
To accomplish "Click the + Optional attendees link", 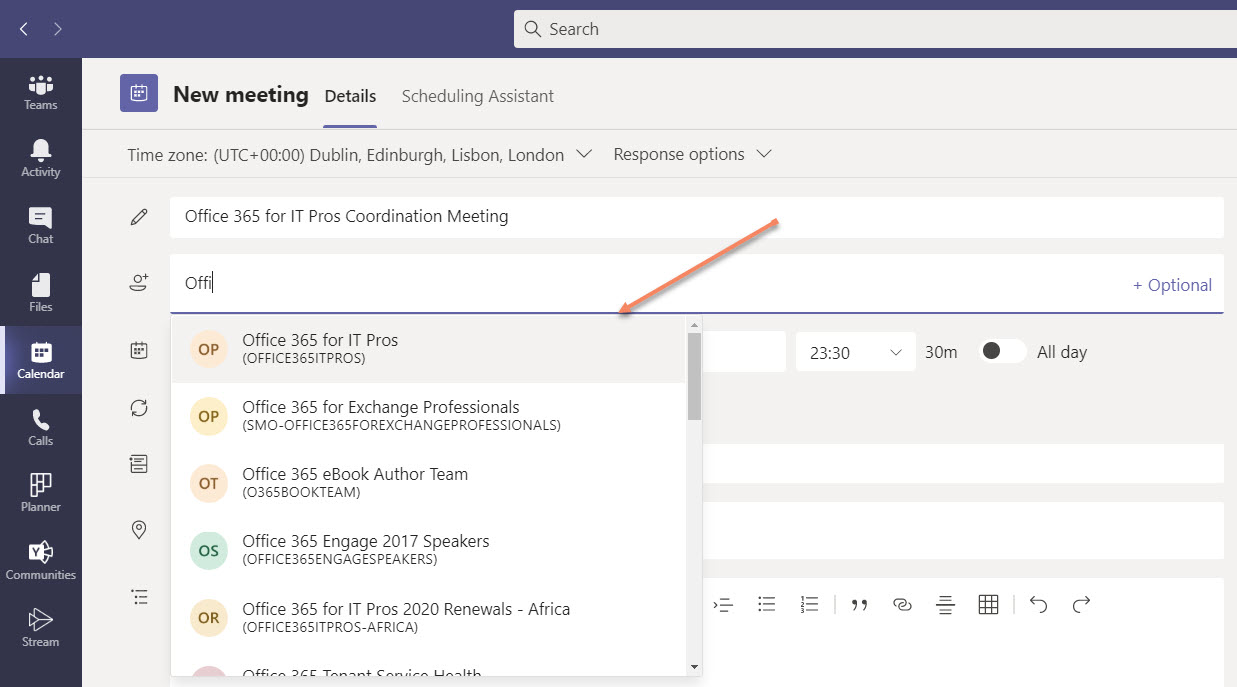I will 1172,285.
